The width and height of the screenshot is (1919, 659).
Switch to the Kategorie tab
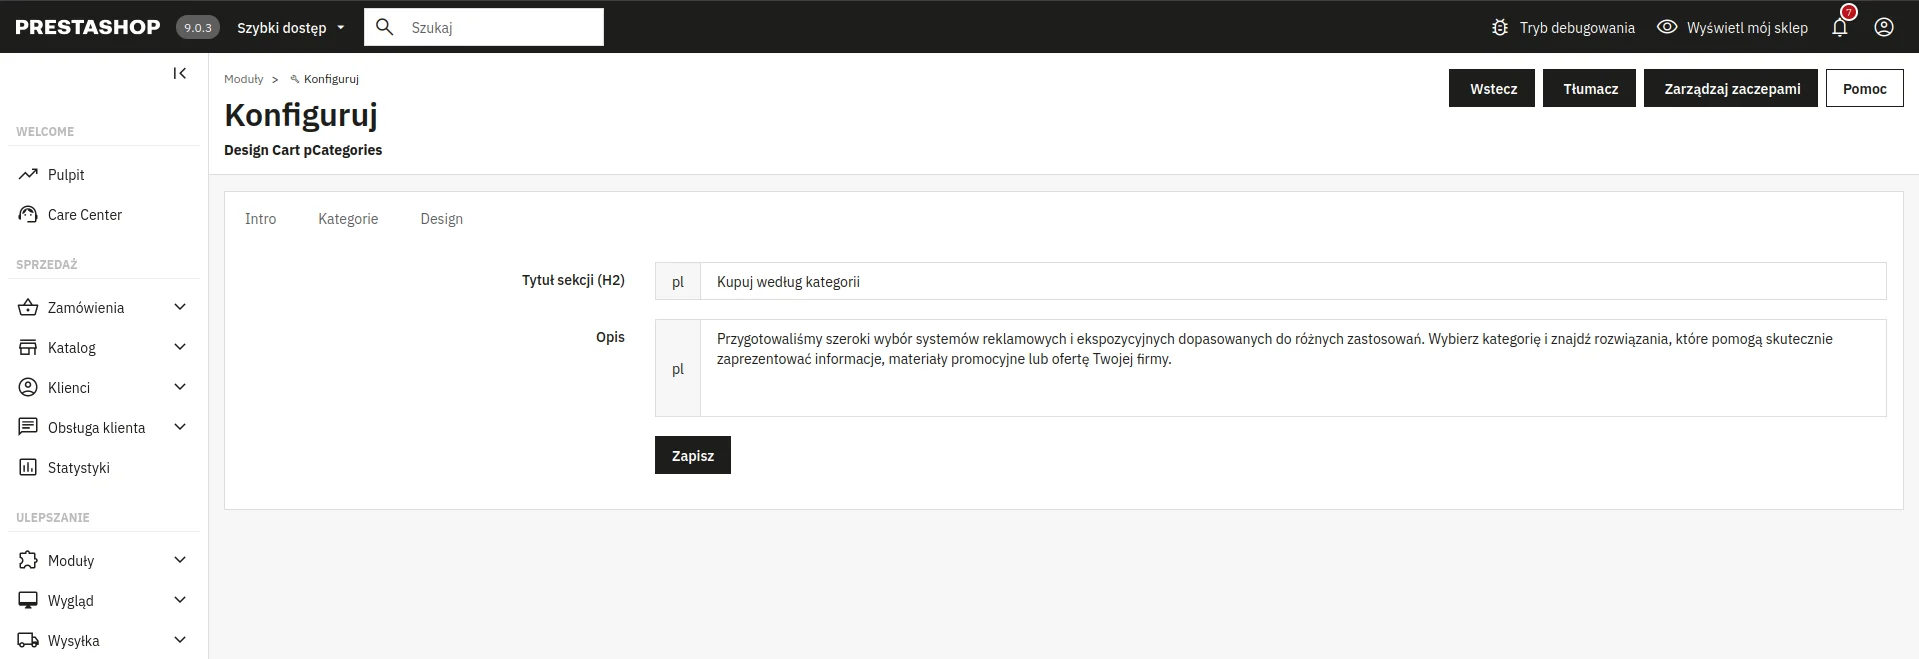348,219
